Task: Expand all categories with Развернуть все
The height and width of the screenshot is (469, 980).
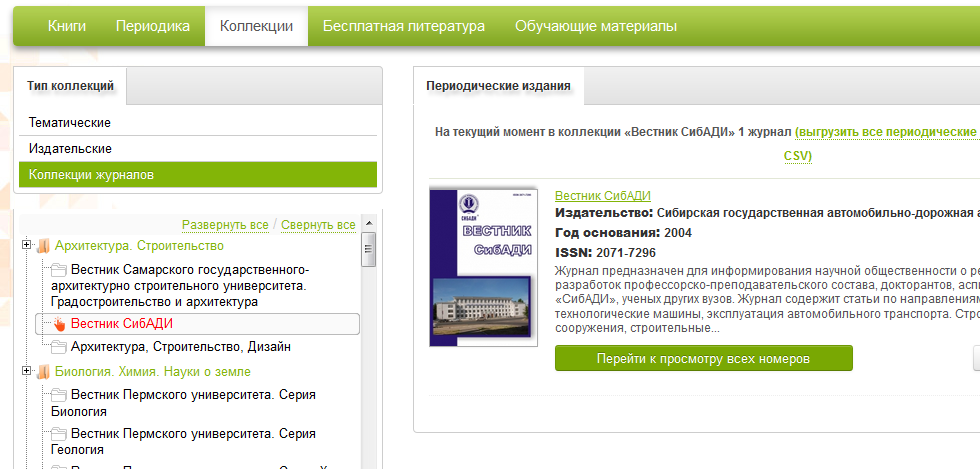Action: pos(225,225)
